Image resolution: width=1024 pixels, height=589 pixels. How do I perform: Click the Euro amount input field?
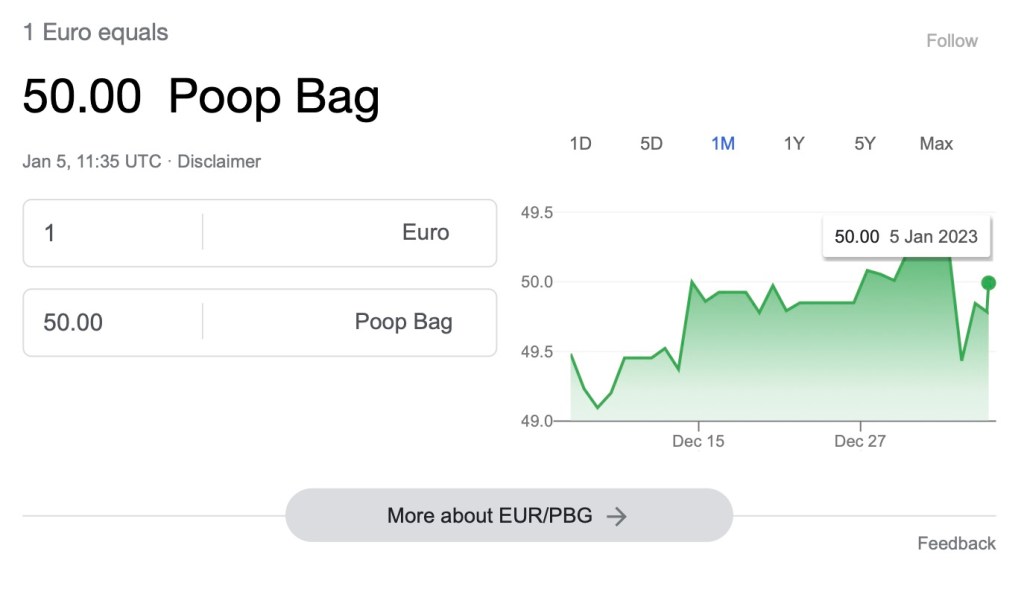[112, 233]
